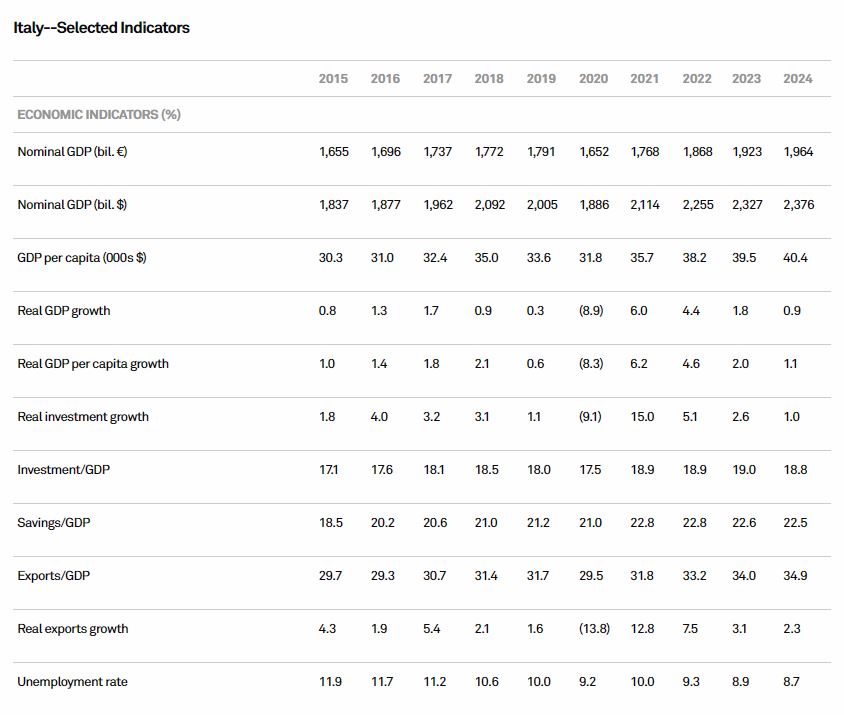Click the Real GDP growth row label
Screen dimensions: 844x715
pyautogui.click(x=64, y=311)
